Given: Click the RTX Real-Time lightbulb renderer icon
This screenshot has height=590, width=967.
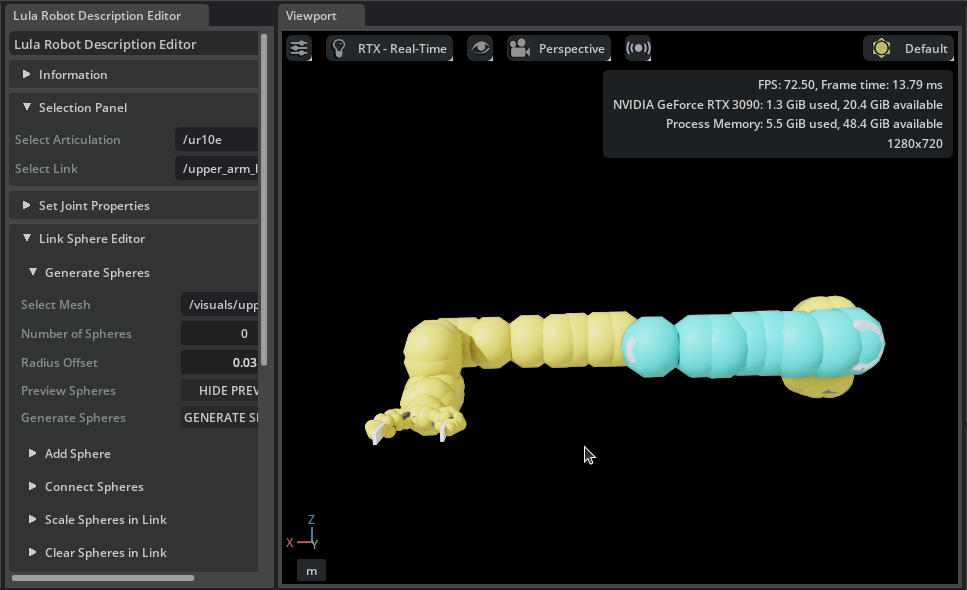Looking at the screenshot, I should [339, 48].
